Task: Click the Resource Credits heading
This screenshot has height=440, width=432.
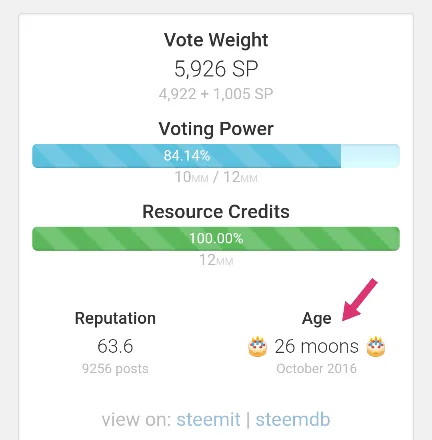Action: click(216, 212)
